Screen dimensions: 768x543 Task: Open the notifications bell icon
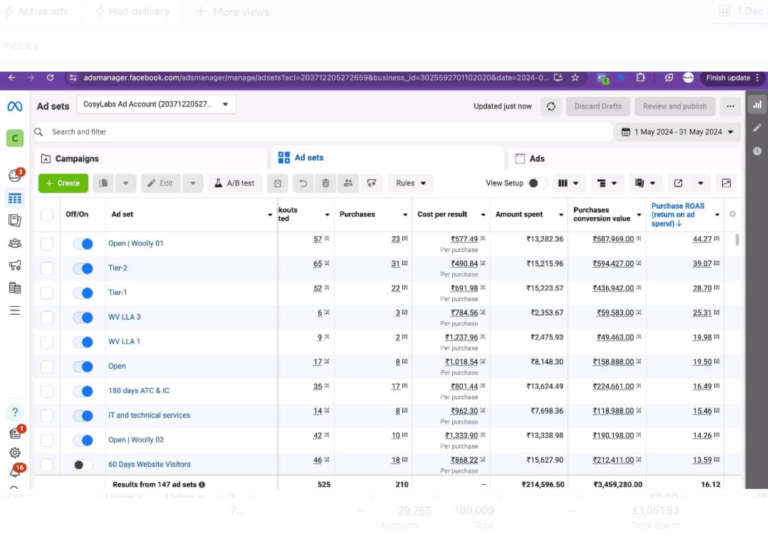click(14, 472)
